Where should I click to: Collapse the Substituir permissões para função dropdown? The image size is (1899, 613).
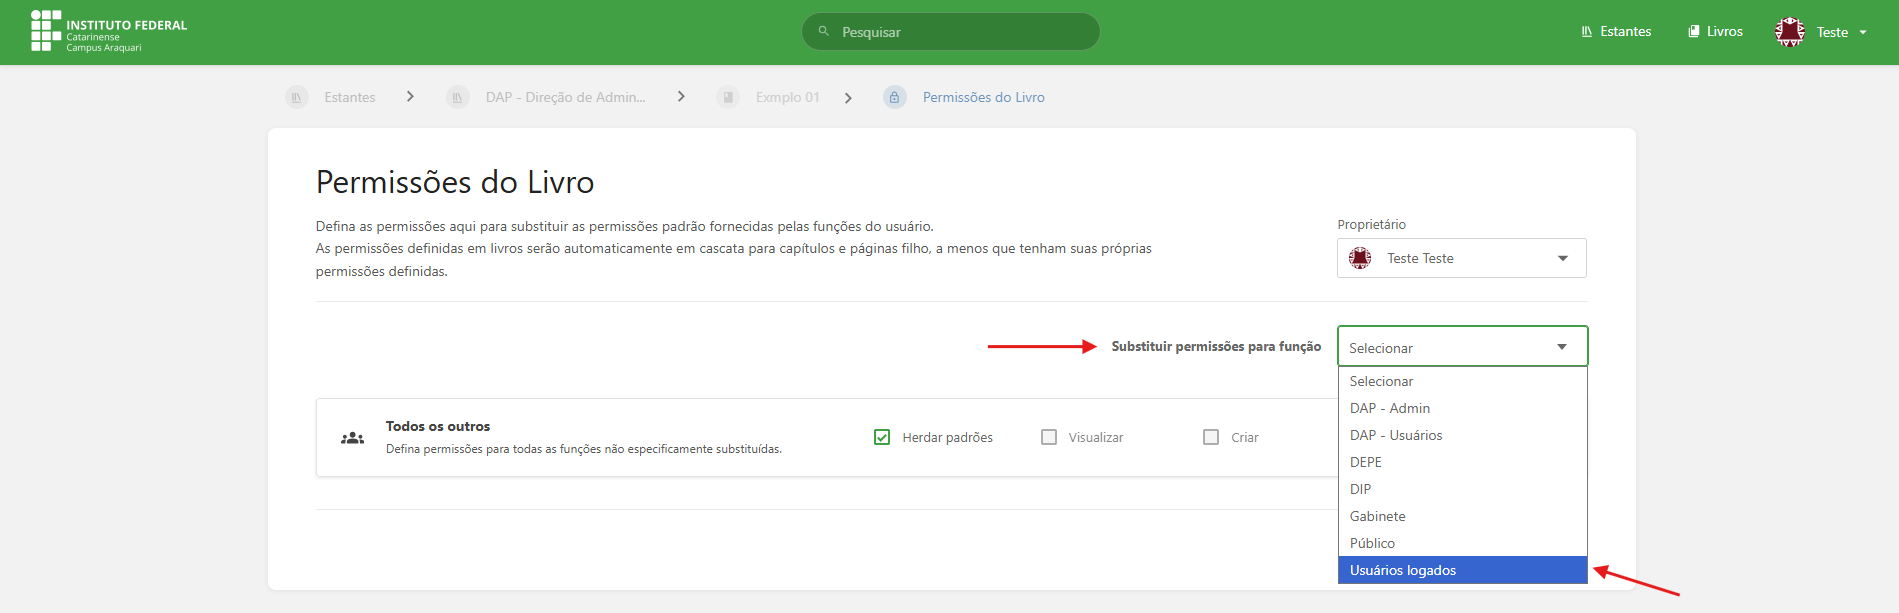tap(1461, 347)
